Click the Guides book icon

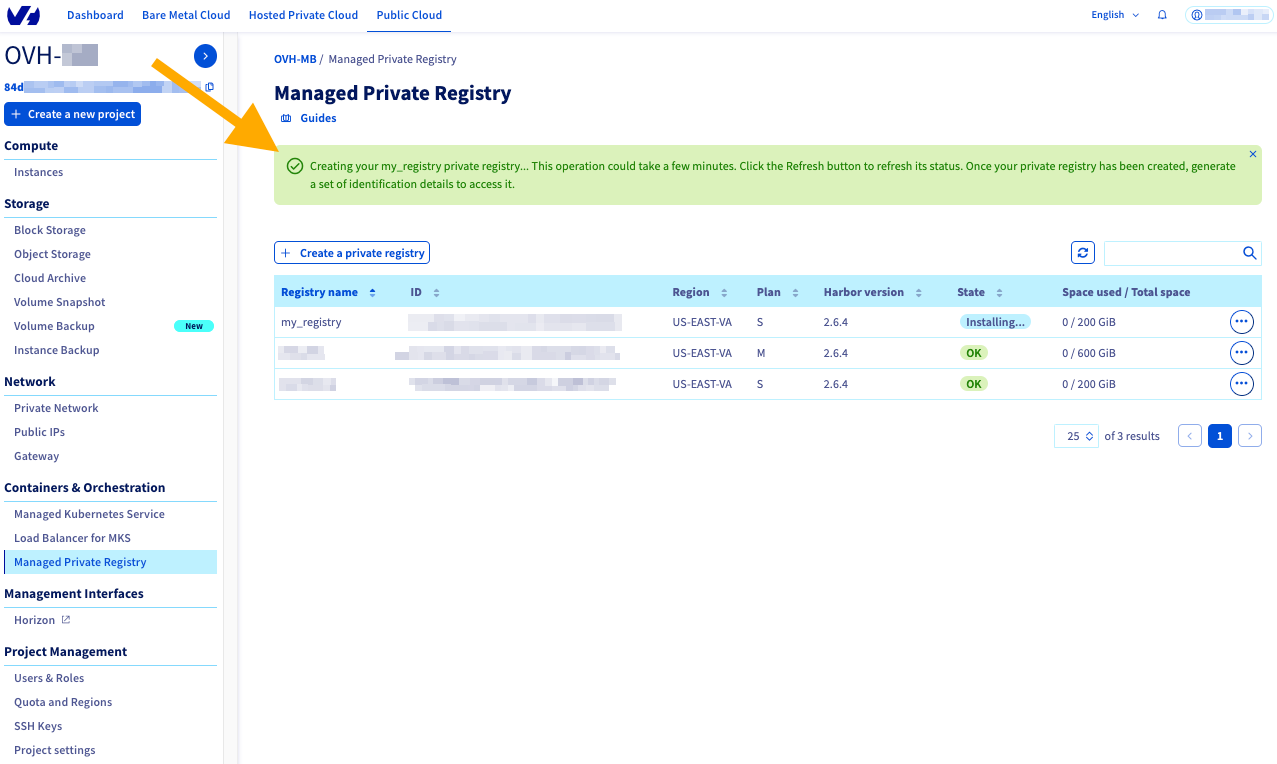click(286, 118)
